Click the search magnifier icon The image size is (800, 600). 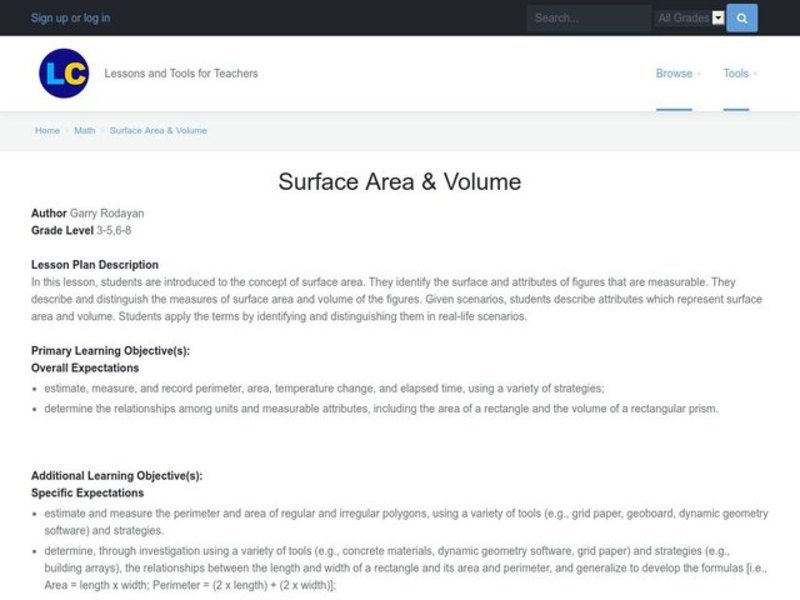point(741,17)
